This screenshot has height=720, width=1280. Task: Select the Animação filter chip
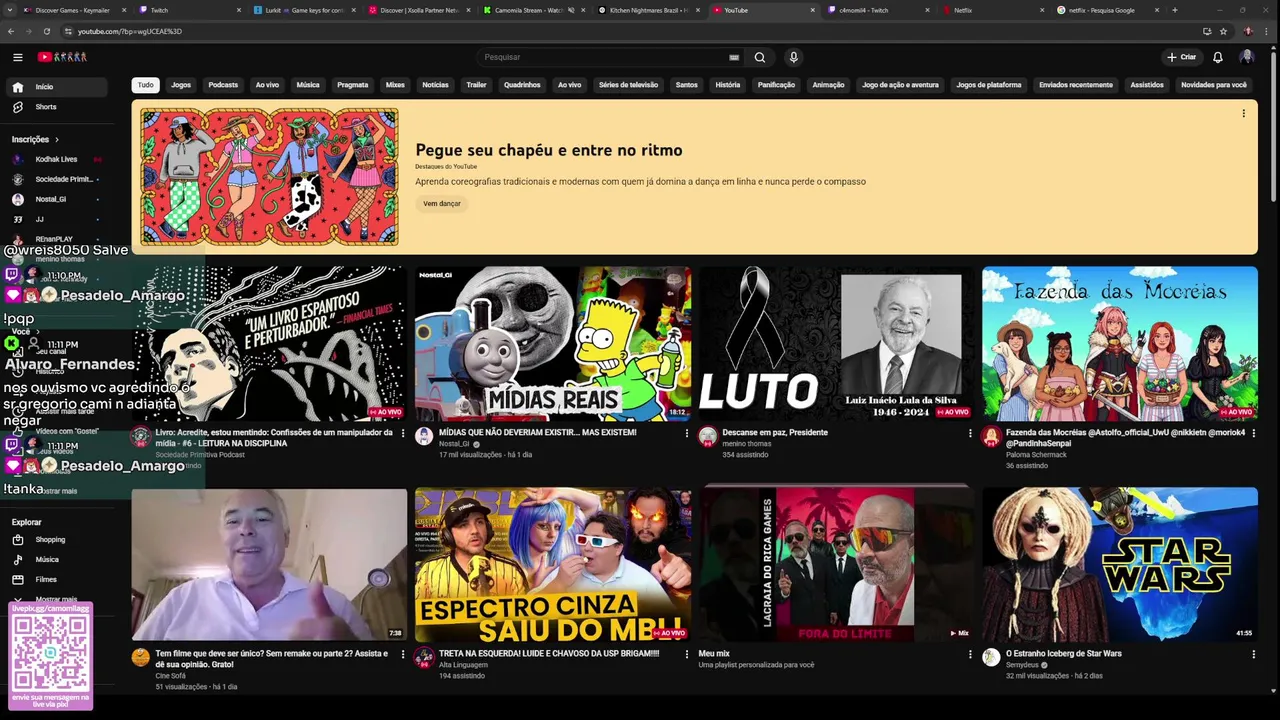pos(828,85)
